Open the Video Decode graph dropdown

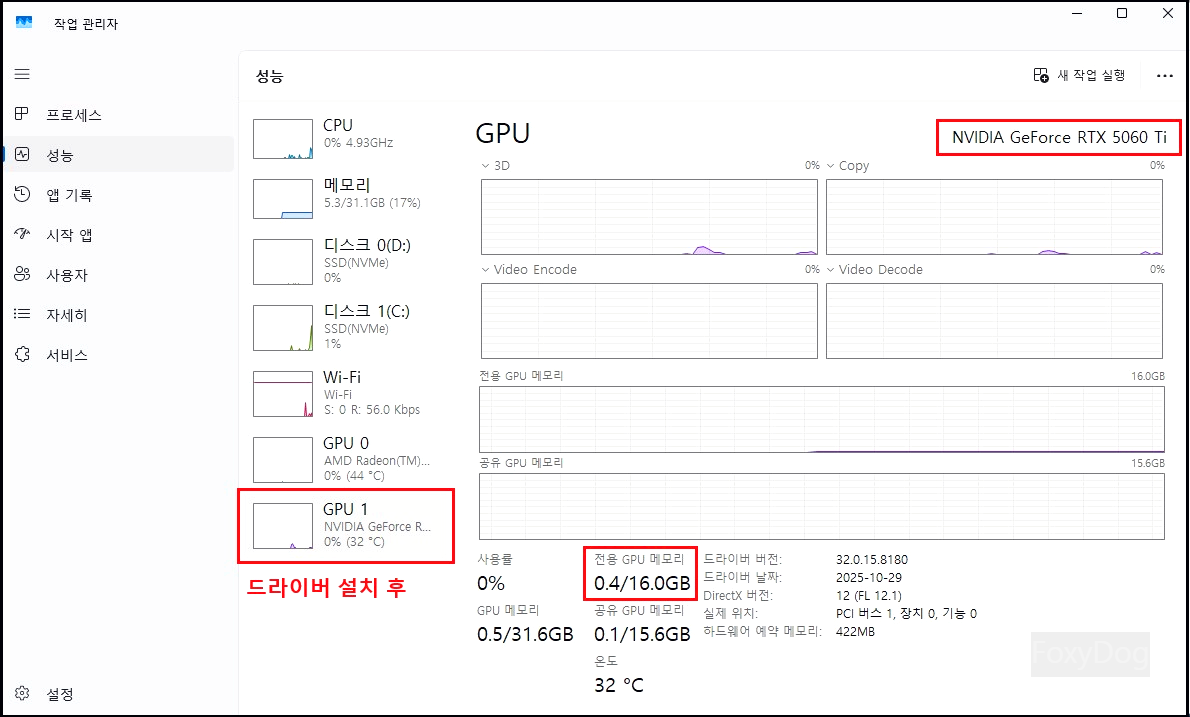[830, 269]
